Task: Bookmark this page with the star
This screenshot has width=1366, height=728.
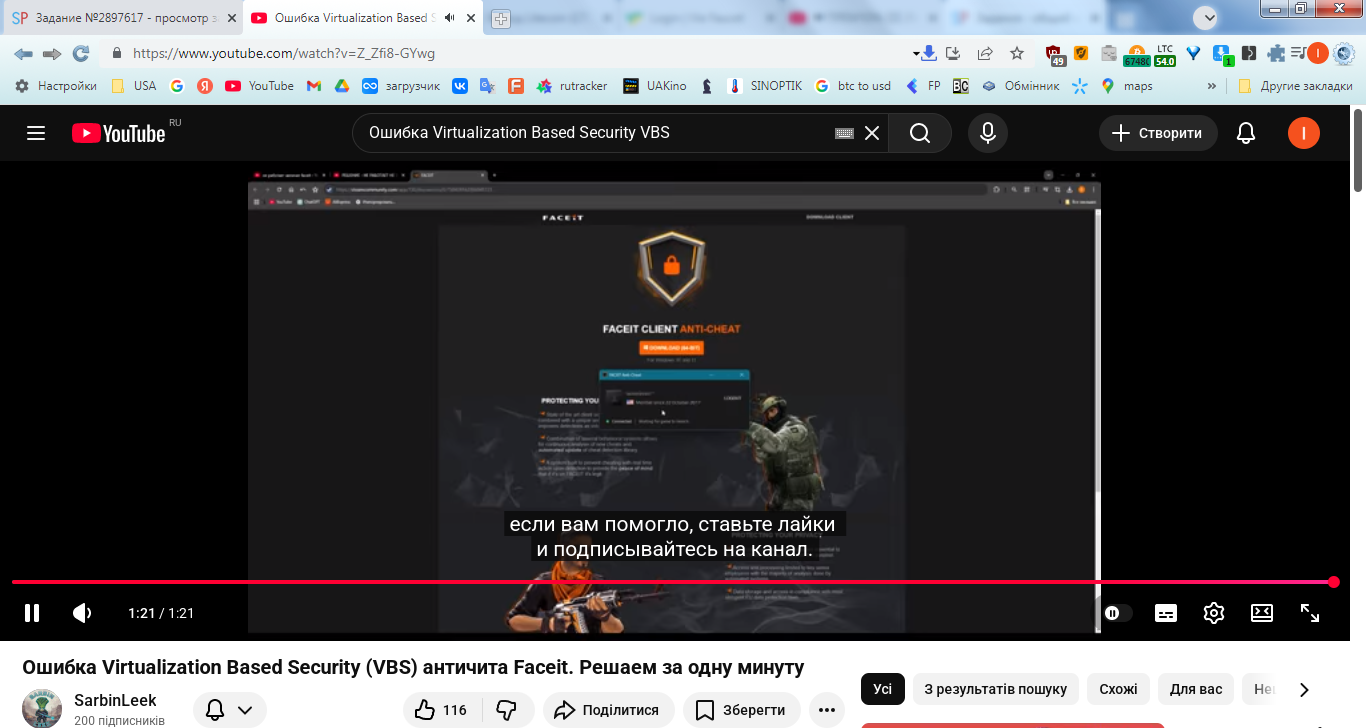Action: 1017,53
